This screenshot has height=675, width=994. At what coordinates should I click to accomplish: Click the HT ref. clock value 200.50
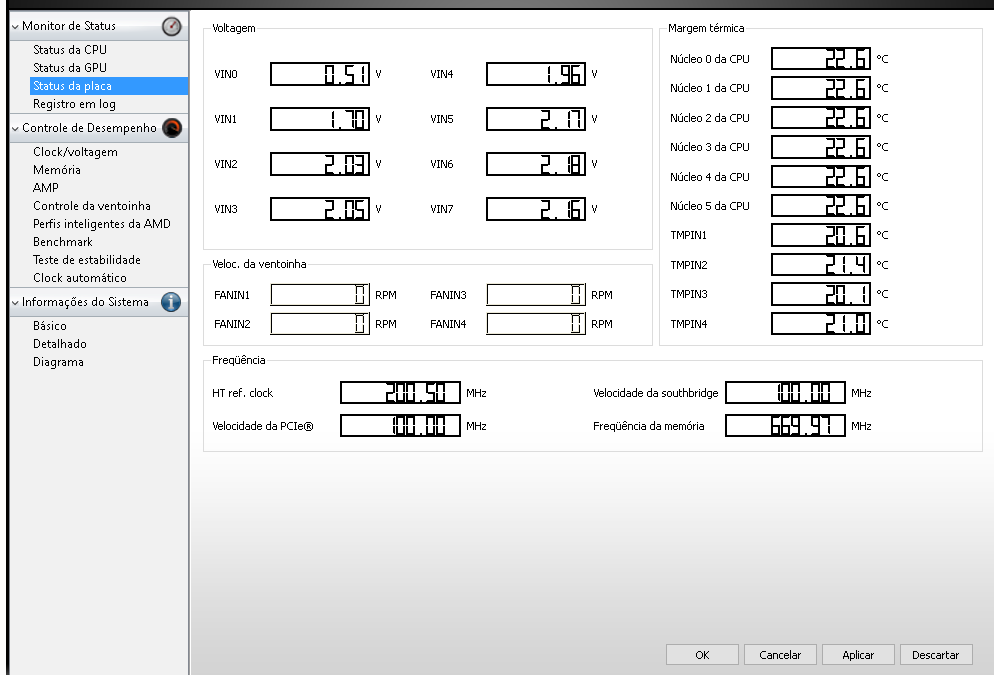point(401,393)
